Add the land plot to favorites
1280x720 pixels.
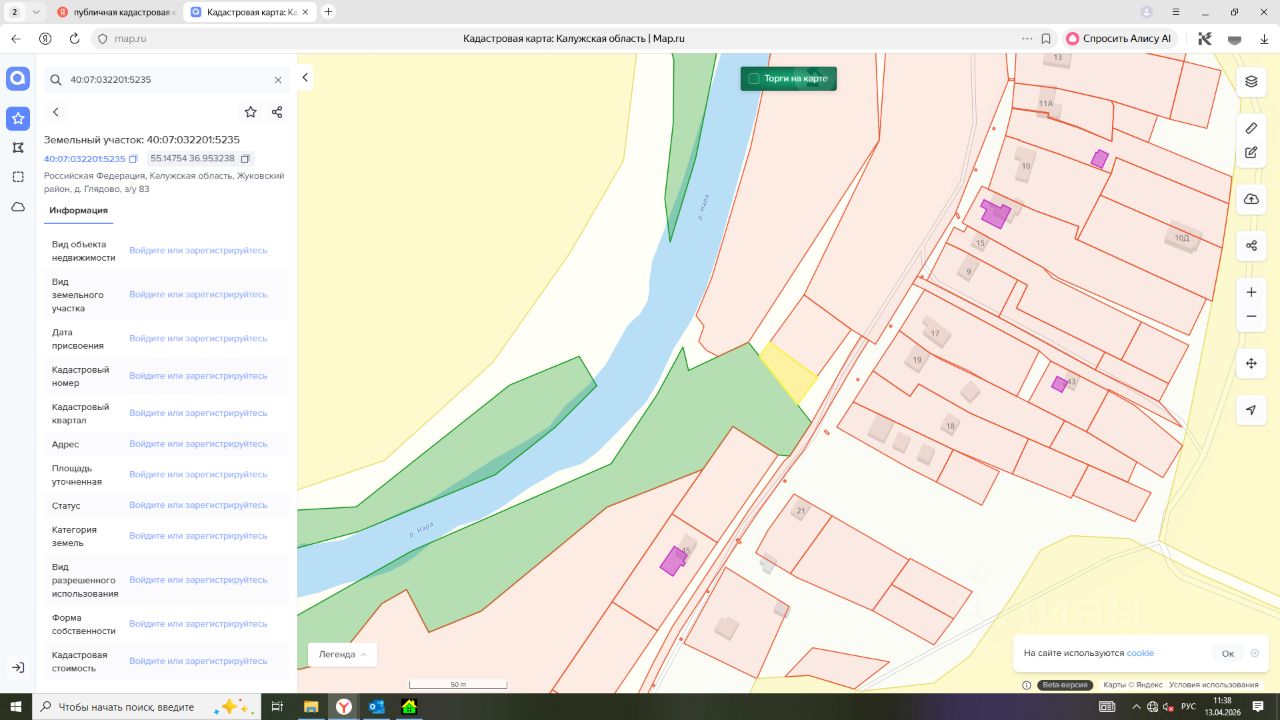tap(250, 112)
